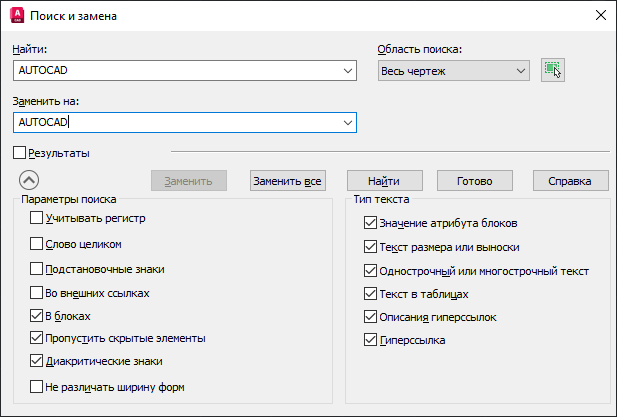
Task: Tick the 'Результаты' checkbox
Action: [x=20, y=153]
